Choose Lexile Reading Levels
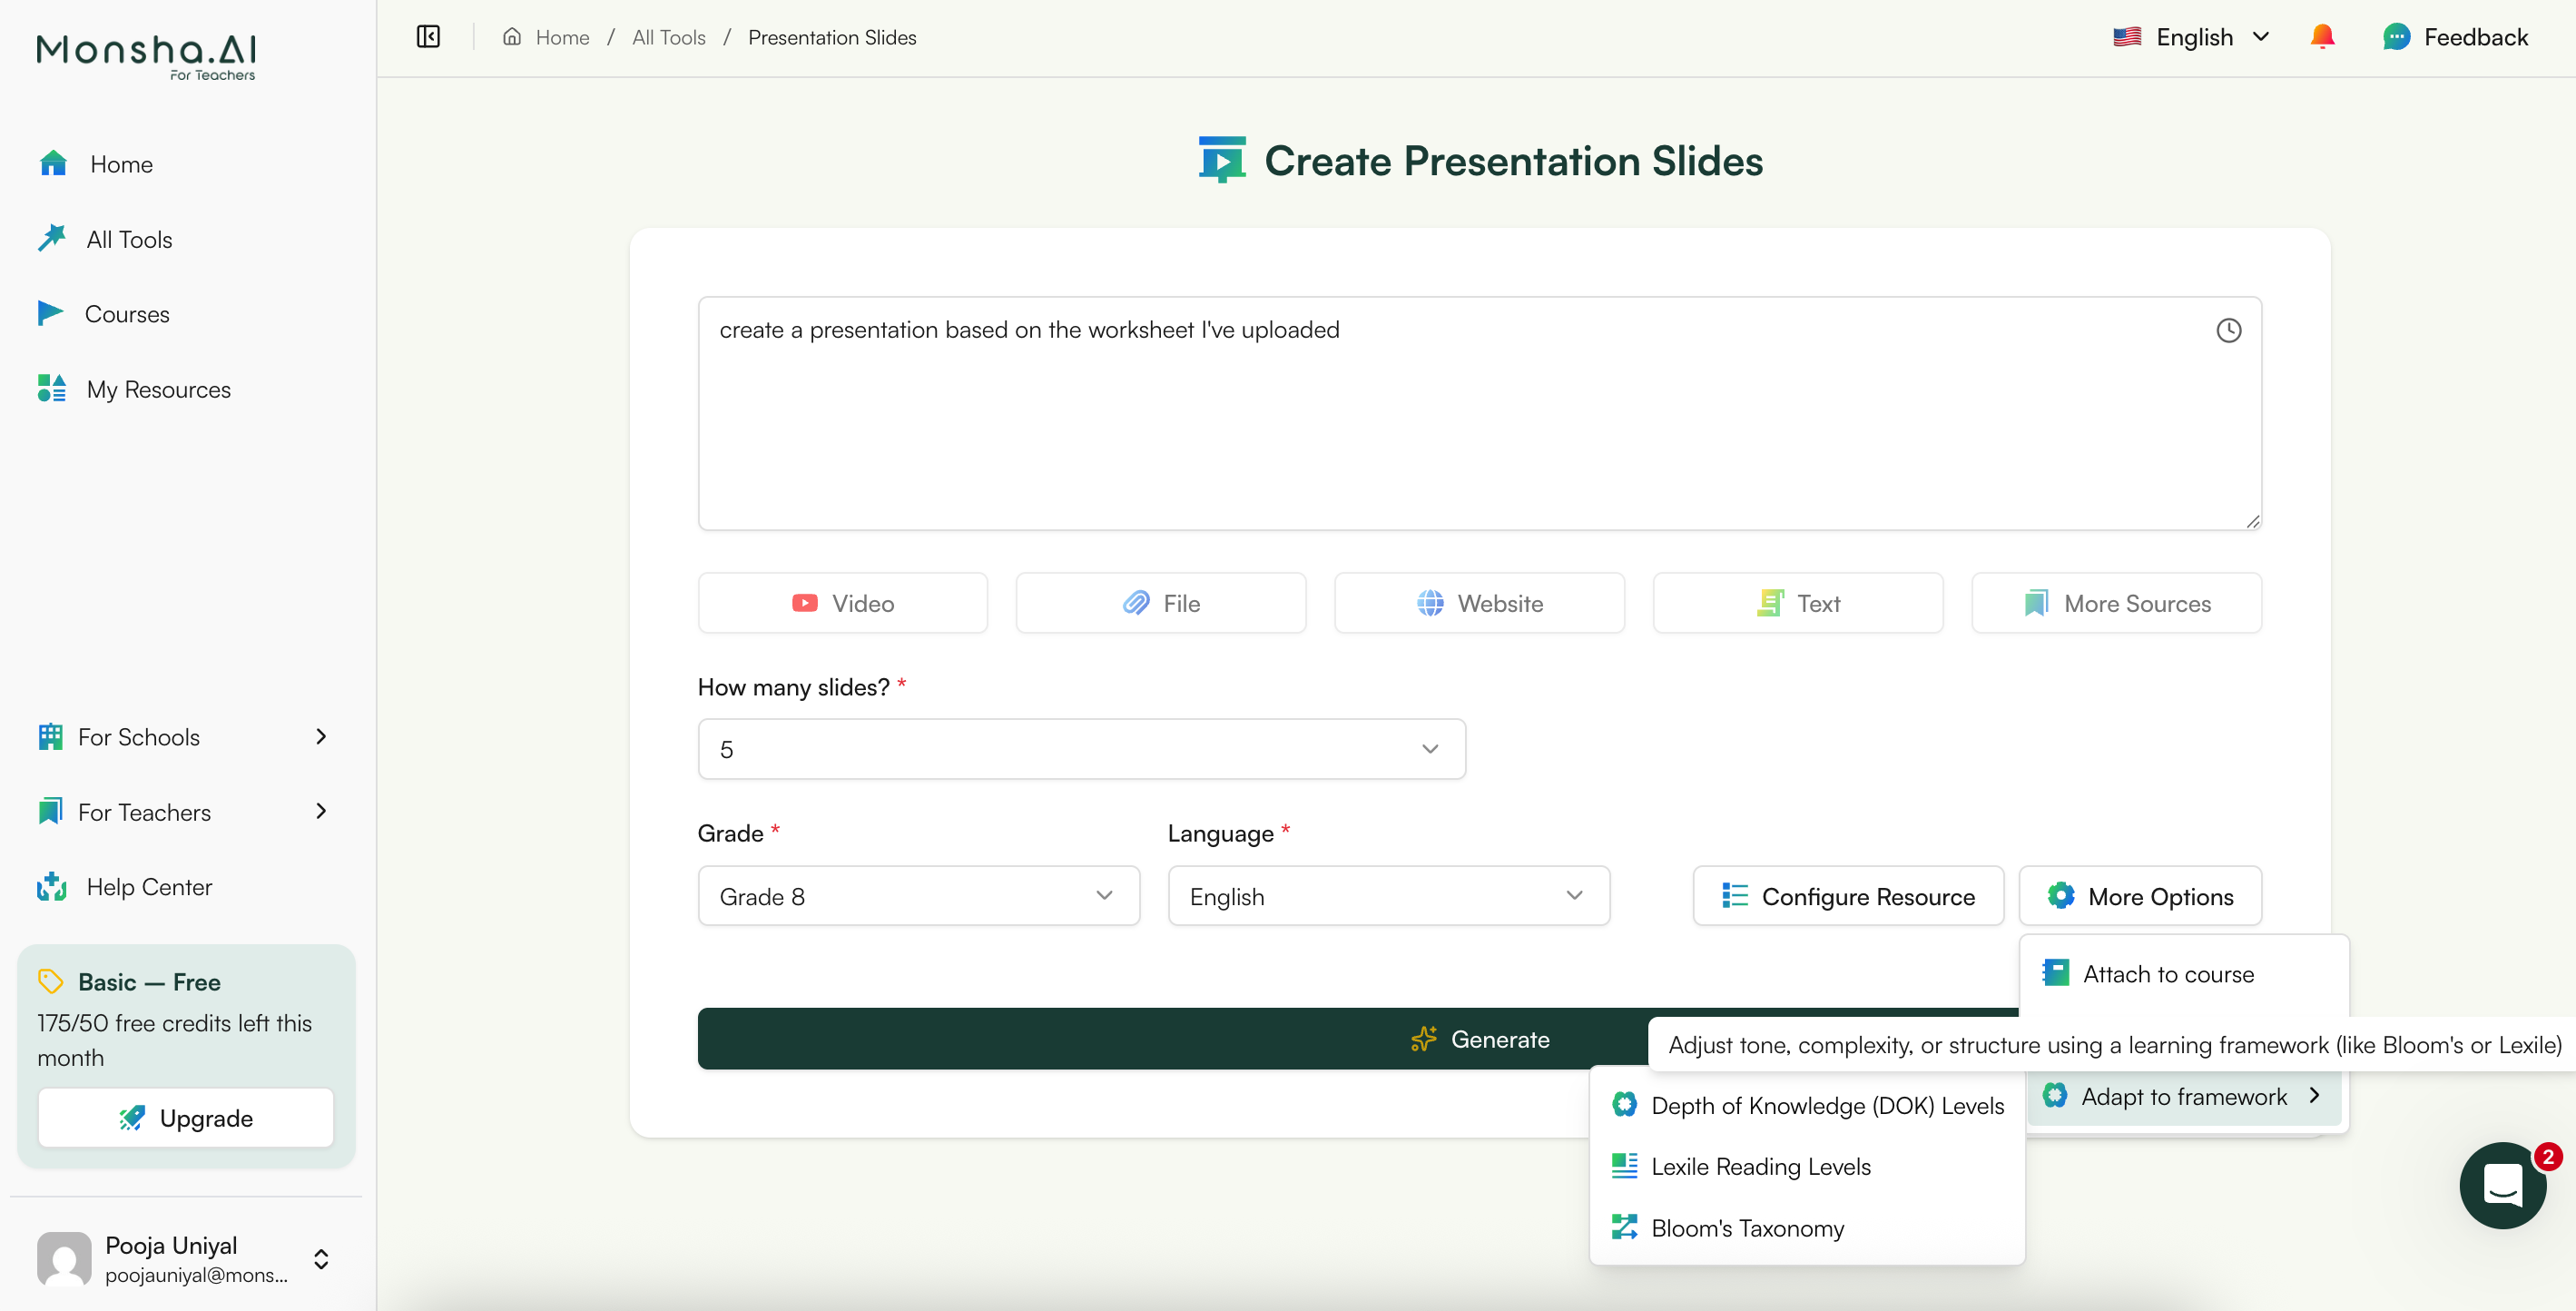Screen dimensions: 2576x1311 1760,1166
